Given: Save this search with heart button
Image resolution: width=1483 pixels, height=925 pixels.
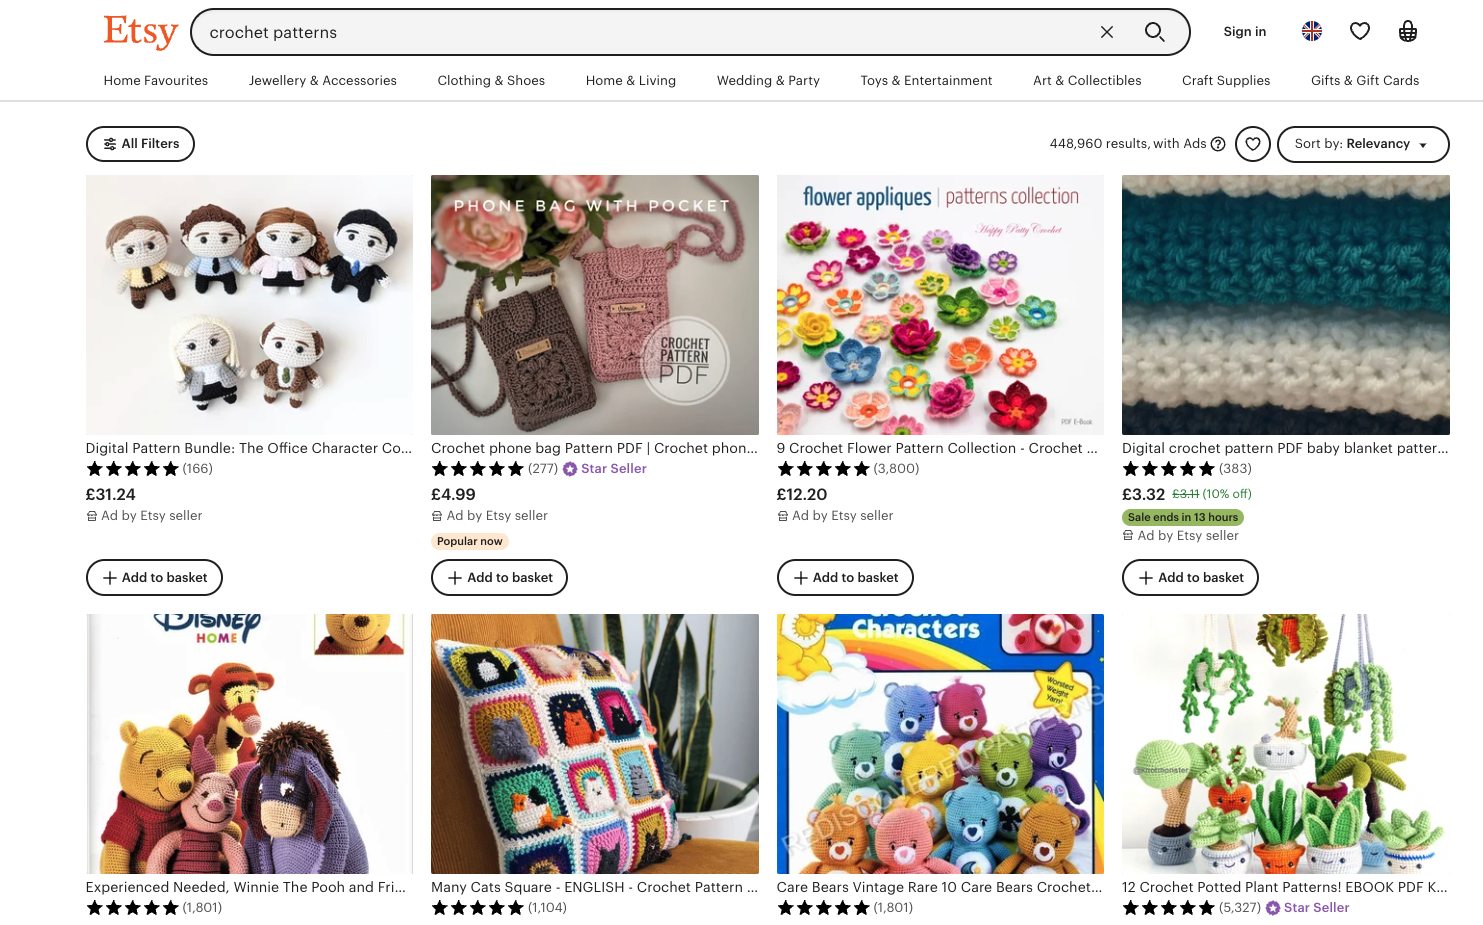Looking at the screenshot, I should point(1252,144).
